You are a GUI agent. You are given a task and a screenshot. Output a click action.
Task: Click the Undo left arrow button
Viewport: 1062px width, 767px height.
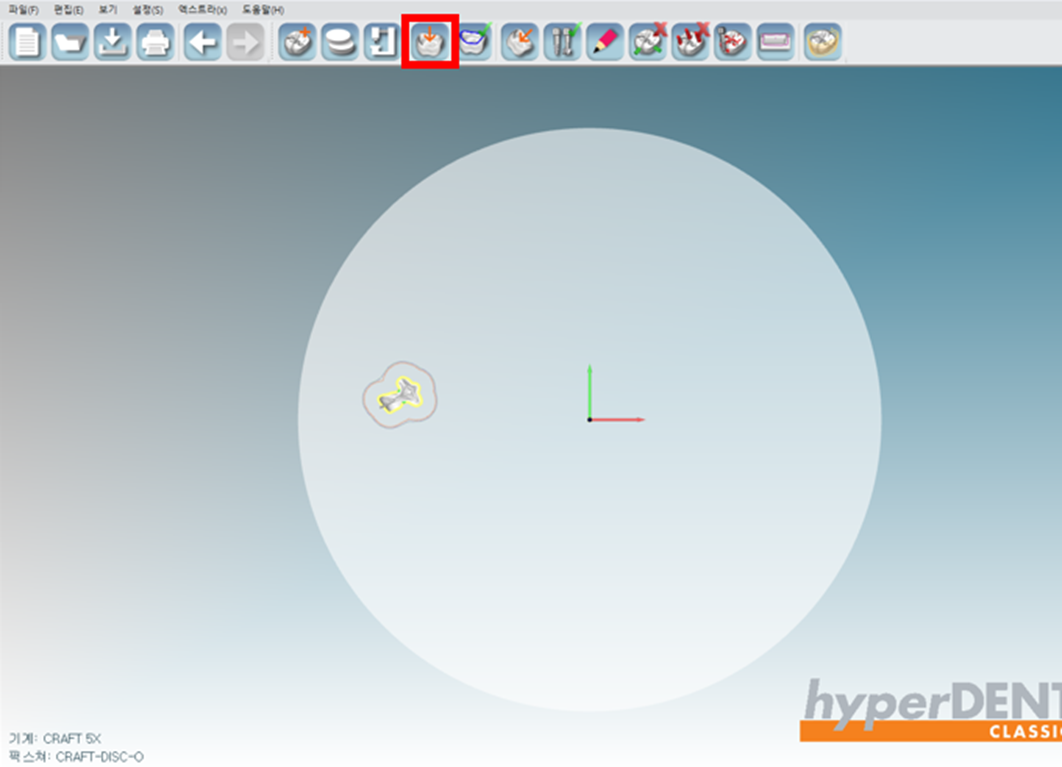click(x=202, y=43)
